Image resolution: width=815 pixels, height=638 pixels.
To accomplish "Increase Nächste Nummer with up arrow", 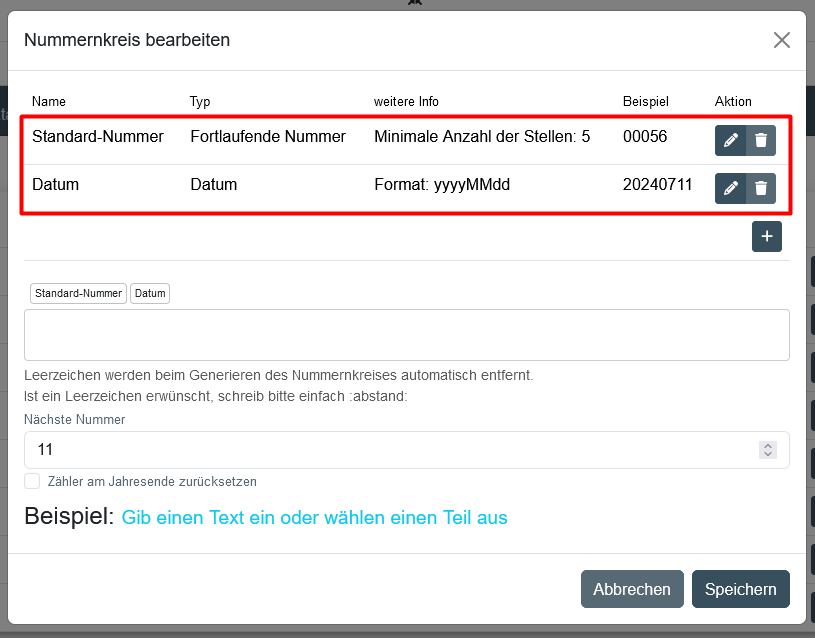I will pos(768,446).
